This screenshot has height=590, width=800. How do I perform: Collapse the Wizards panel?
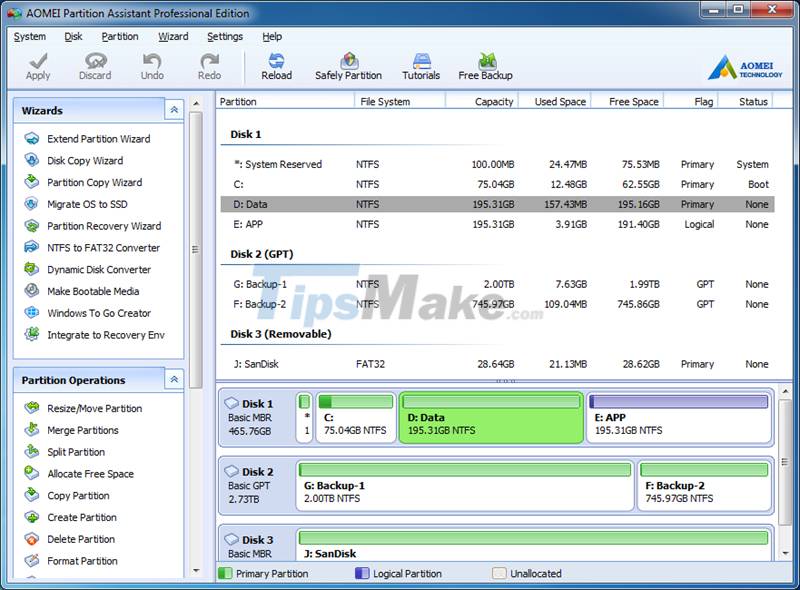(173, 110)
